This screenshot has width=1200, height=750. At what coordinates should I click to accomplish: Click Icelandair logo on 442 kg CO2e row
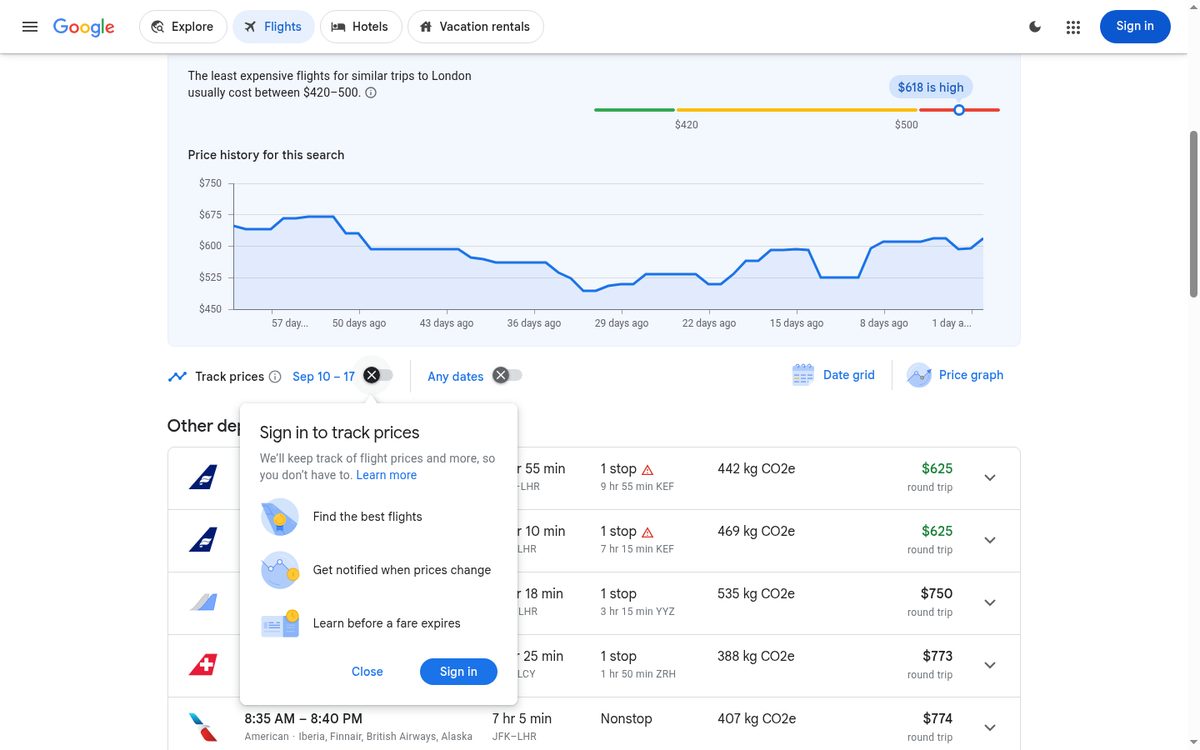pos(203,478)
